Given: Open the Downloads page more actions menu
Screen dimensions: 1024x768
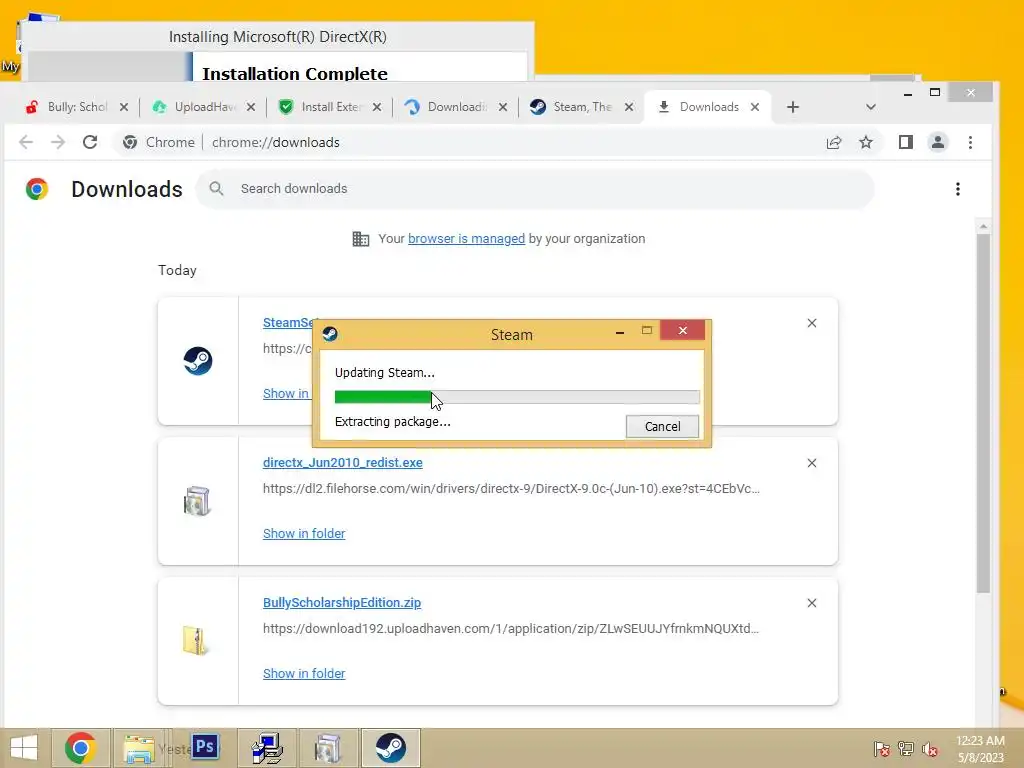Looking at the screenshot, I should click(958, 189).
